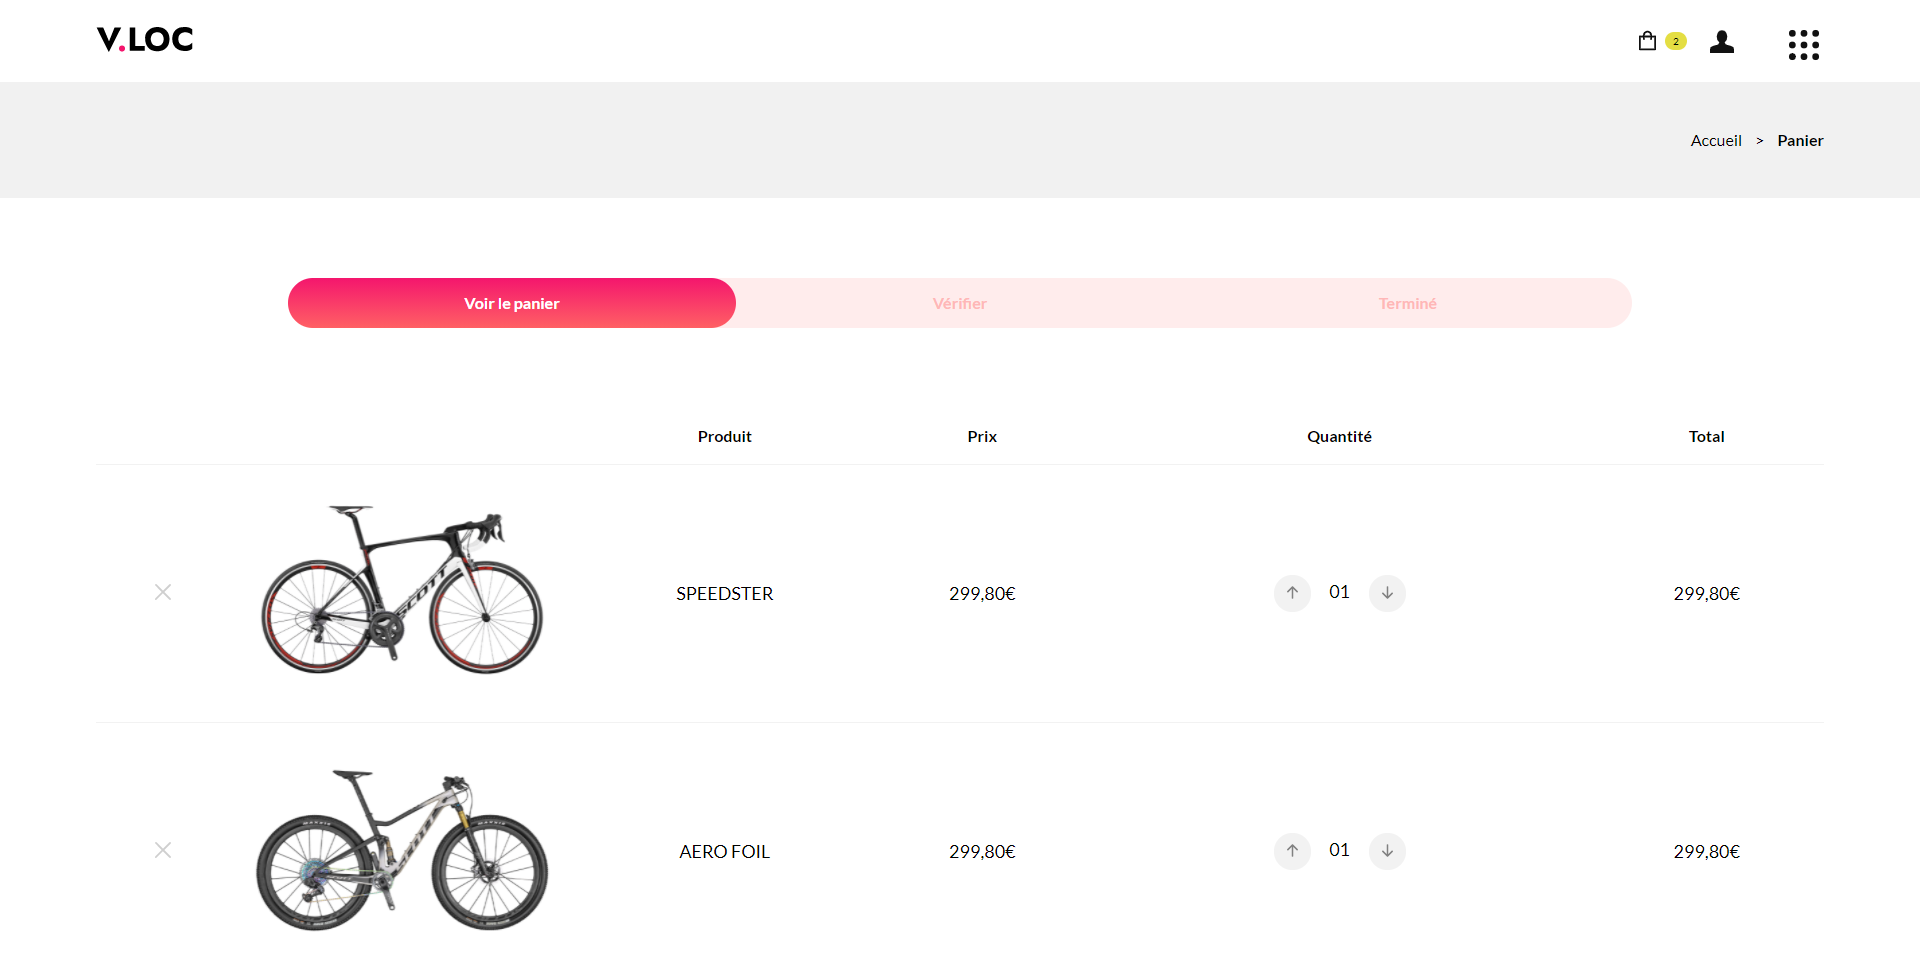
Task: Go to the V.LOC logo homepage
Action: point(145,40)
